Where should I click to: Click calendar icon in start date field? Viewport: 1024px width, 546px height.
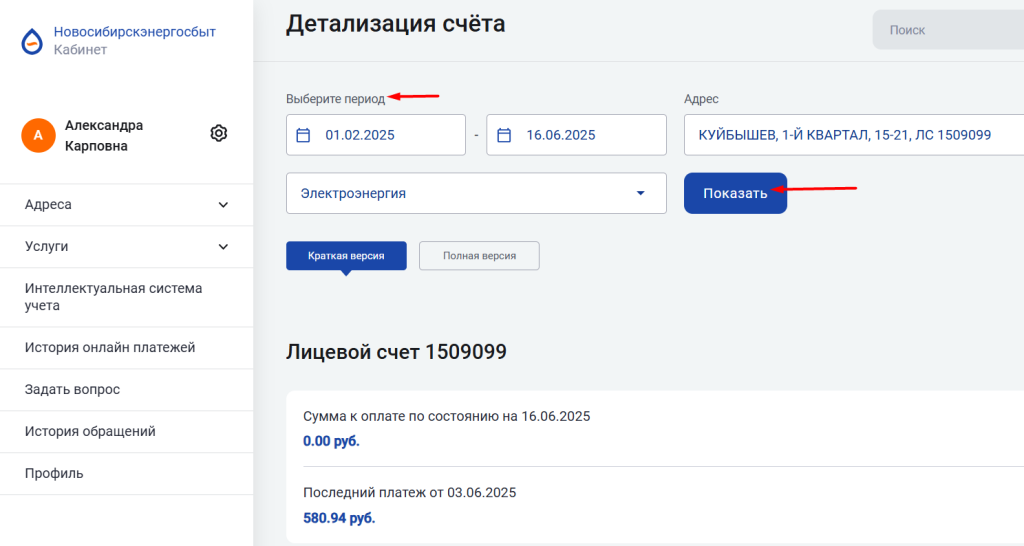coord(304,135)
